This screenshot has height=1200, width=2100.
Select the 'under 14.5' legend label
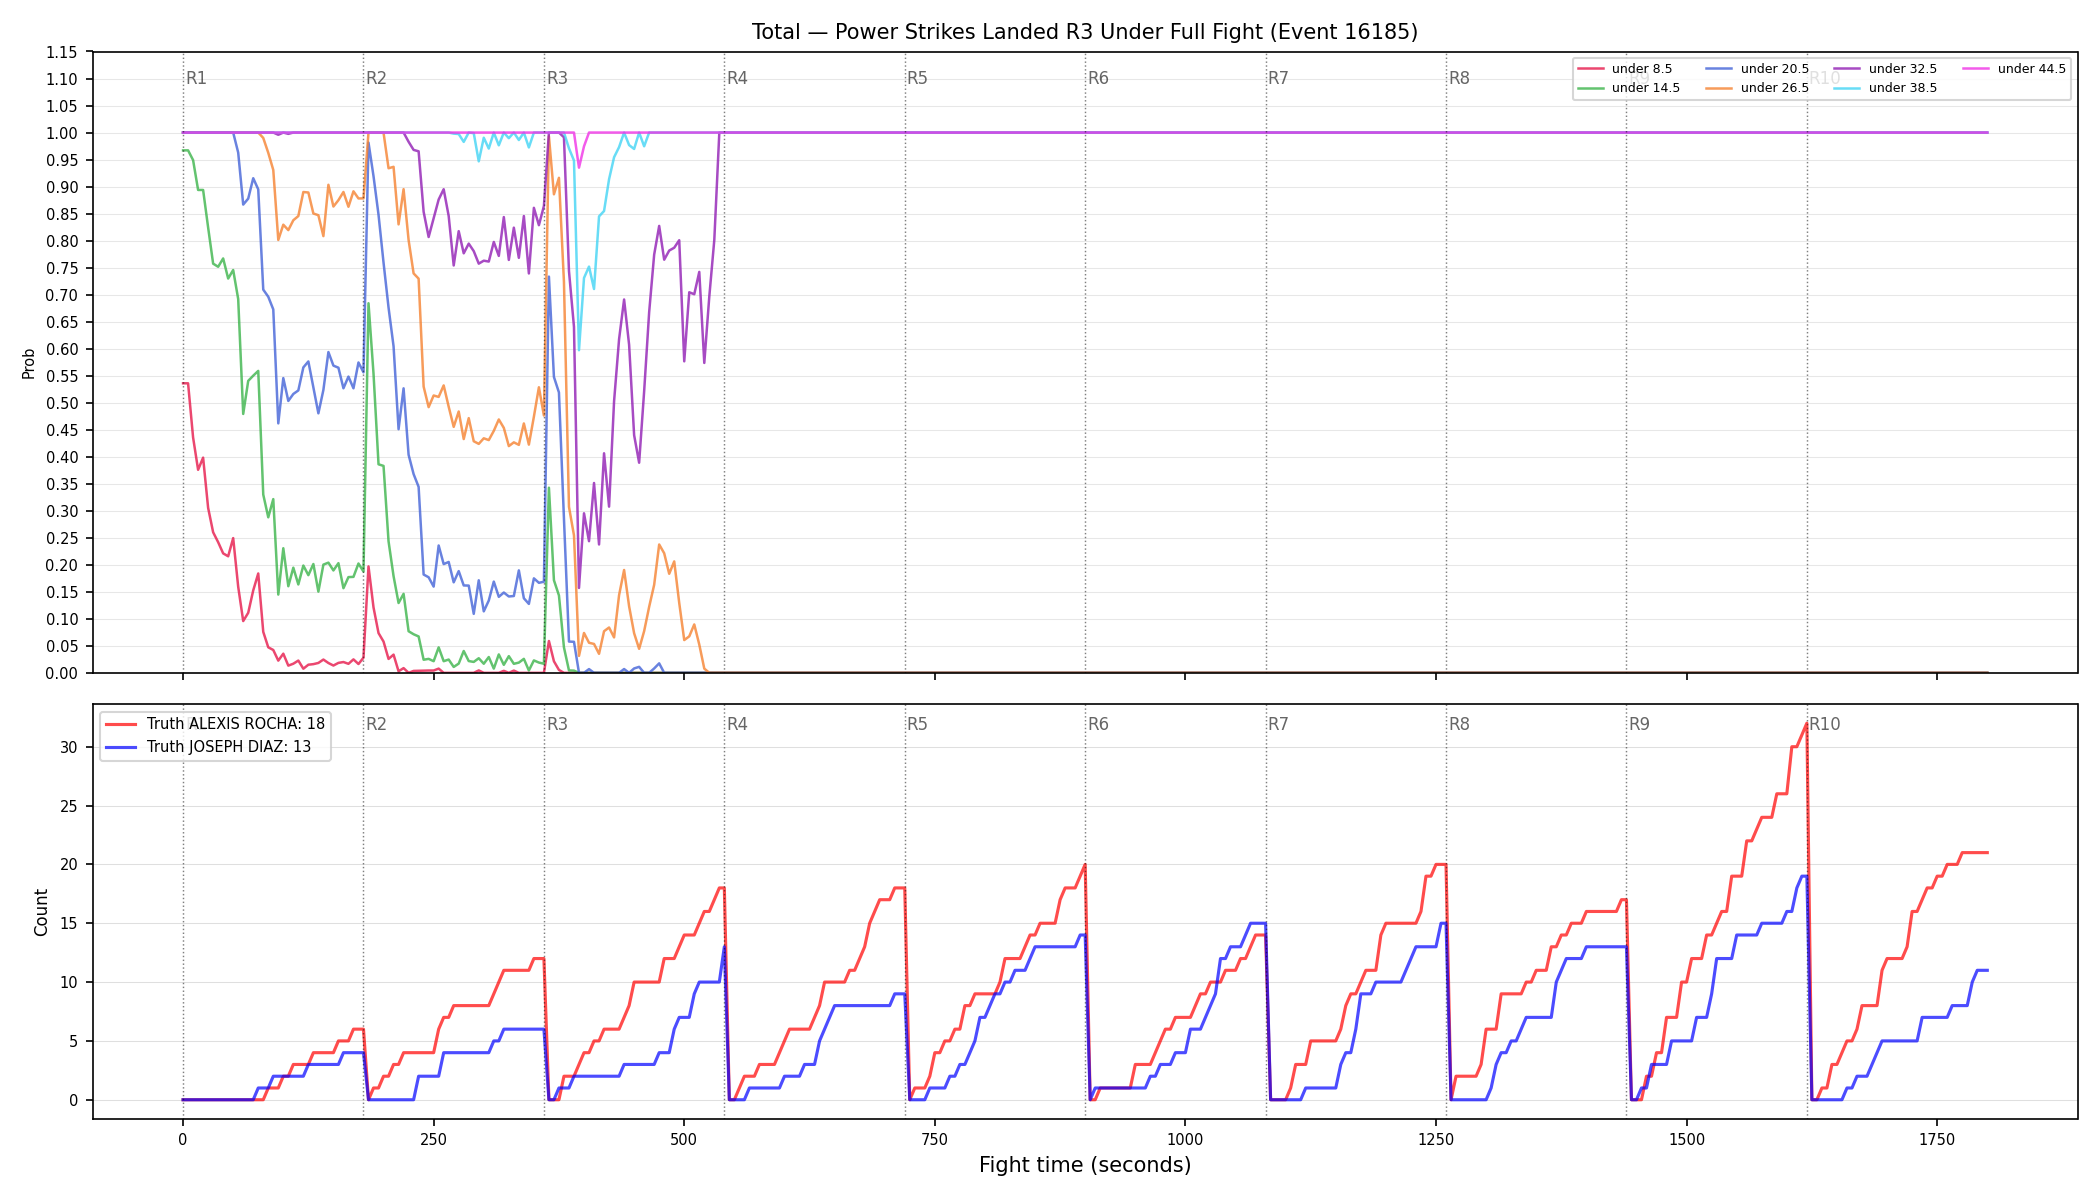1645,88
